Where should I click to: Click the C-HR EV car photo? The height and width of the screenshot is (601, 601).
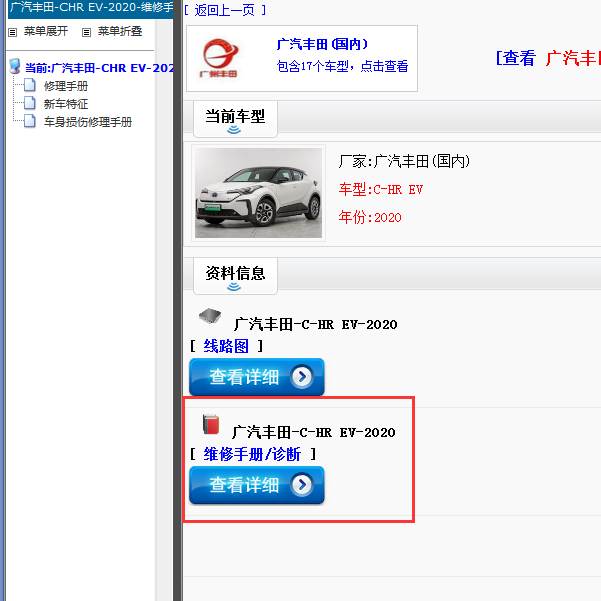pos(258,193)
